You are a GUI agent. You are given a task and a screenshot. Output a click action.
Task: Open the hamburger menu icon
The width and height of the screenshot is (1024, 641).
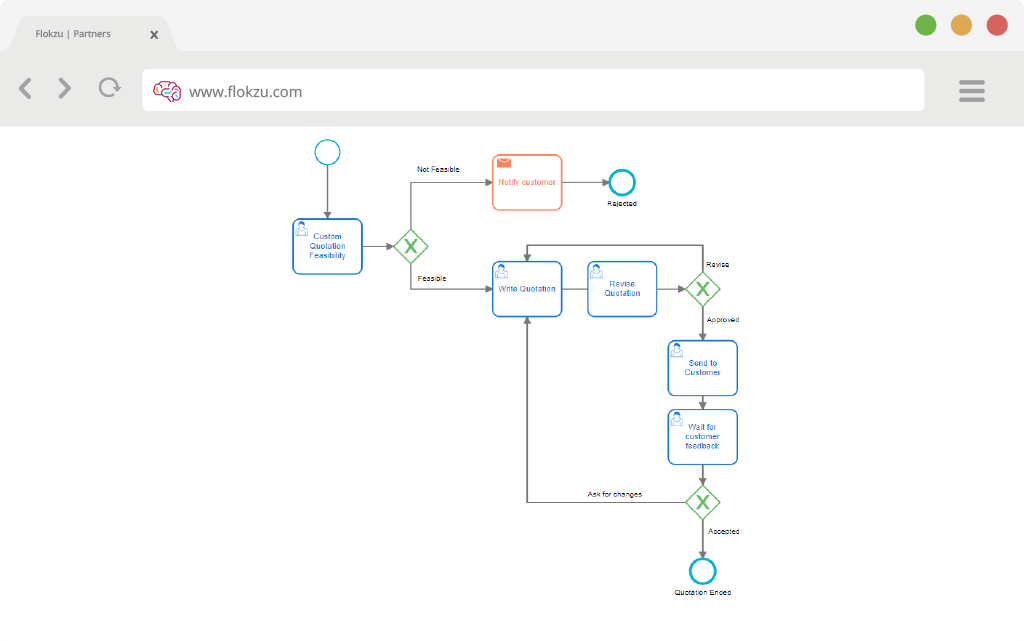(x=972, y=91)
